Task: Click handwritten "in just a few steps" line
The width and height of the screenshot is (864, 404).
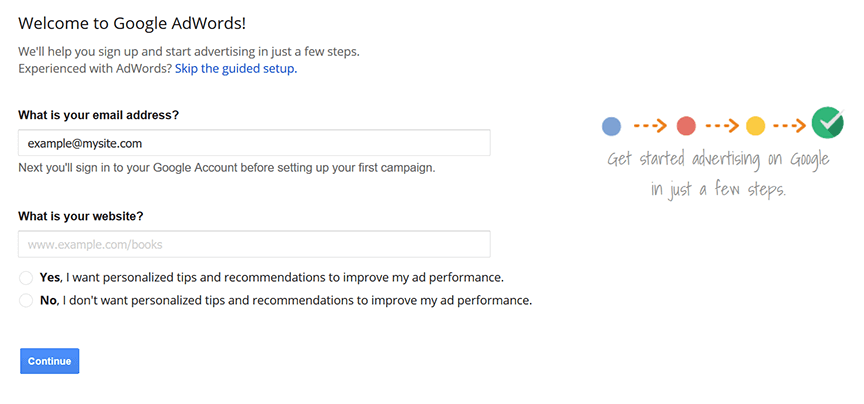Action: [718, 189]
